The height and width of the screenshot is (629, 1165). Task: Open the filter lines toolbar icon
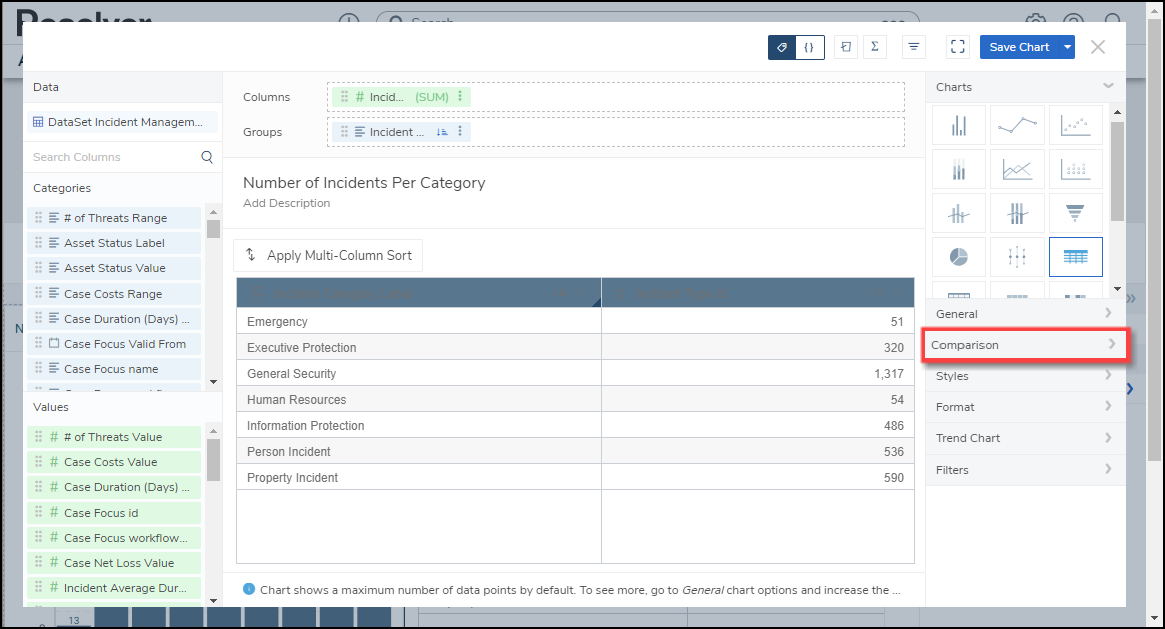[913, 47]
